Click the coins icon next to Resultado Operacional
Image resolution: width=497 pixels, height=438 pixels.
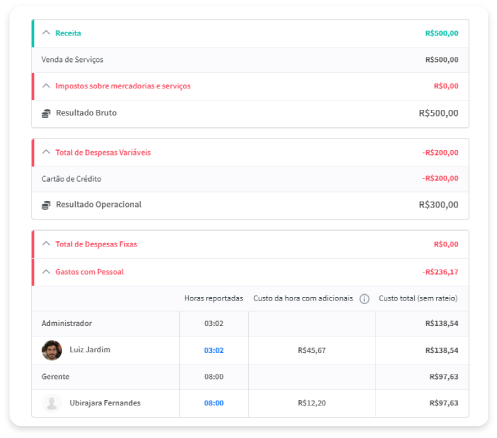46,205
